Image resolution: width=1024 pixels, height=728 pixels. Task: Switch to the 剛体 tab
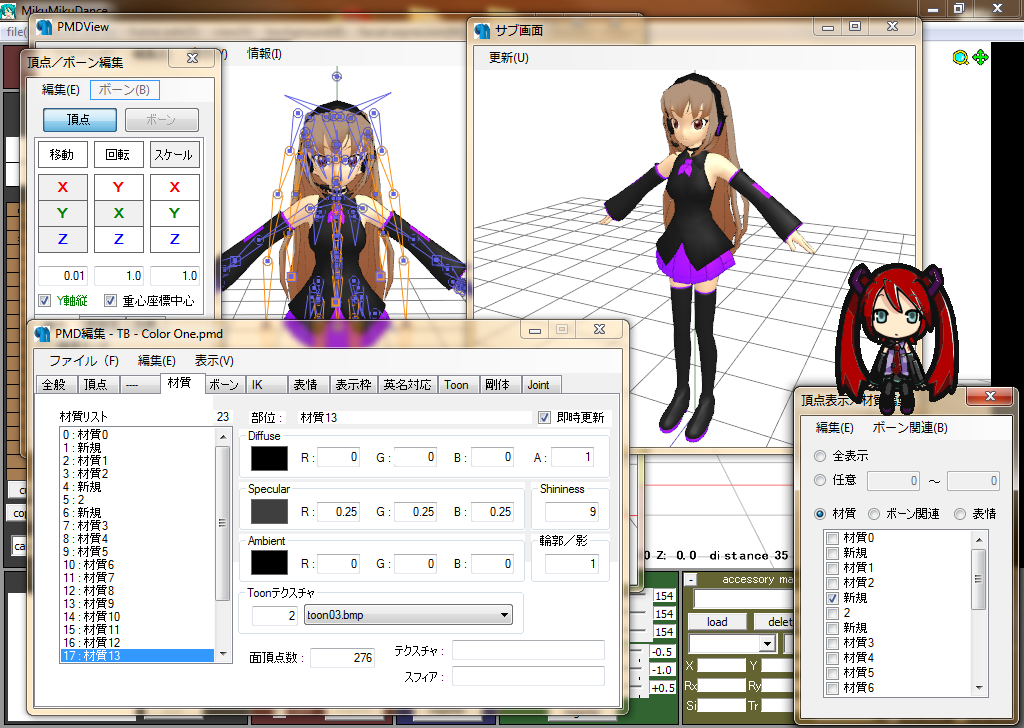(x=498, y=385)
